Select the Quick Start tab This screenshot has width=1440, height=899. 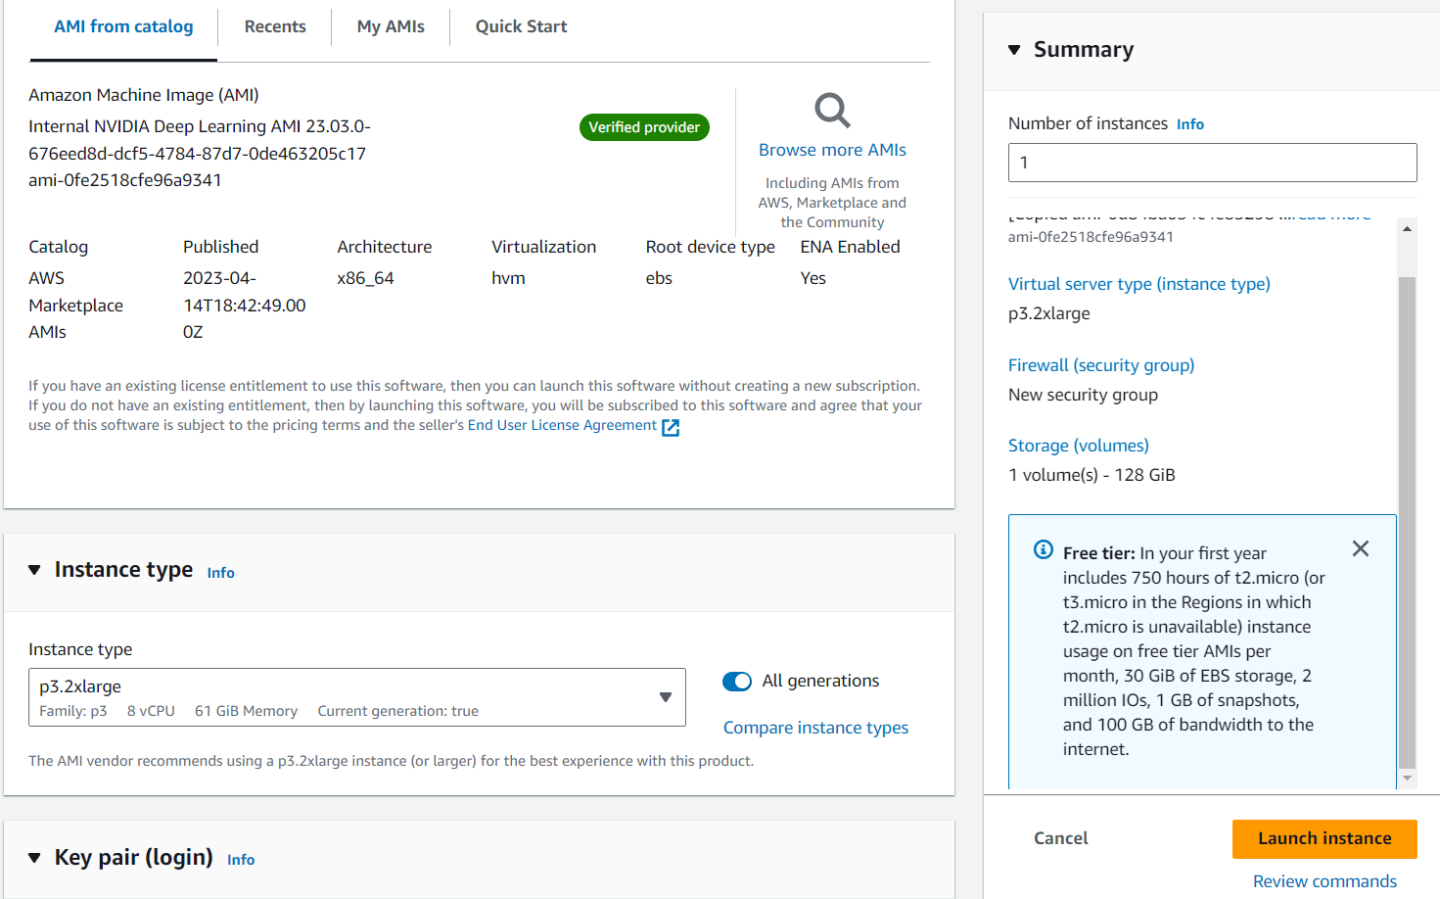click(520, 27)
